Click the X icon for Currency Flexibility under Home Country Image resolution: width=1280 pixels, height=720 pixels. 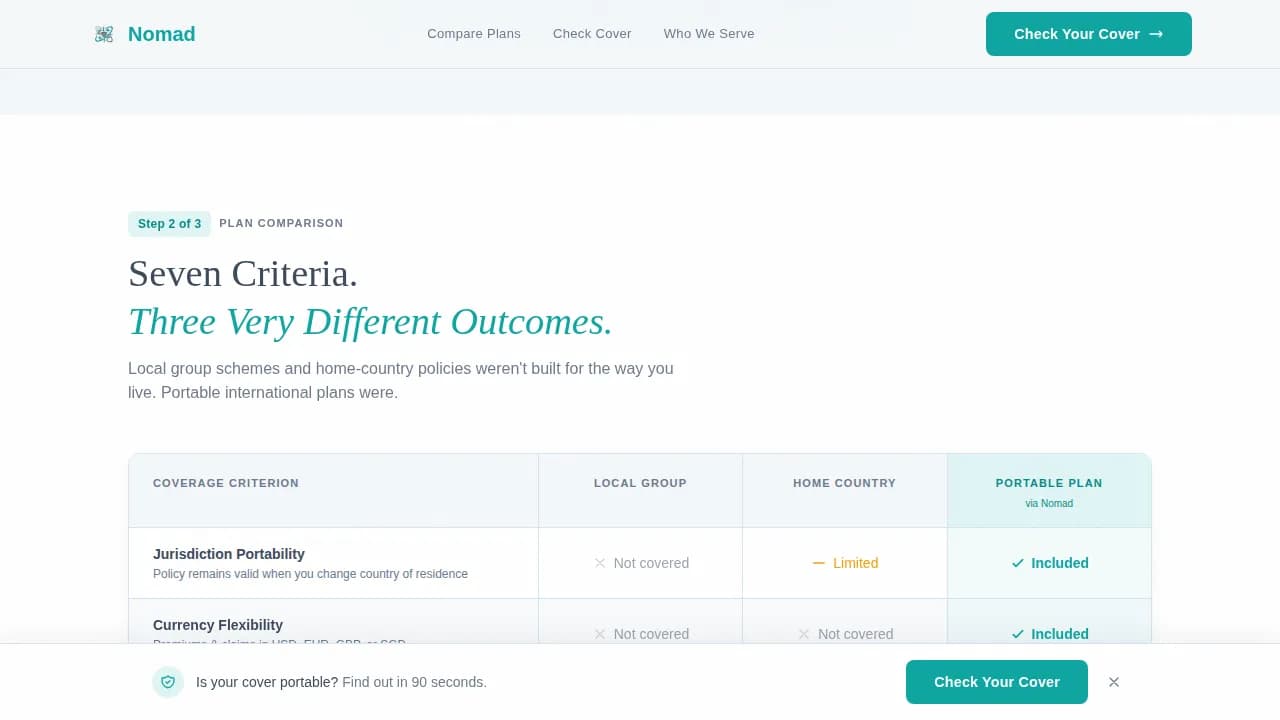pyautogui.click(x=804, y=634)
